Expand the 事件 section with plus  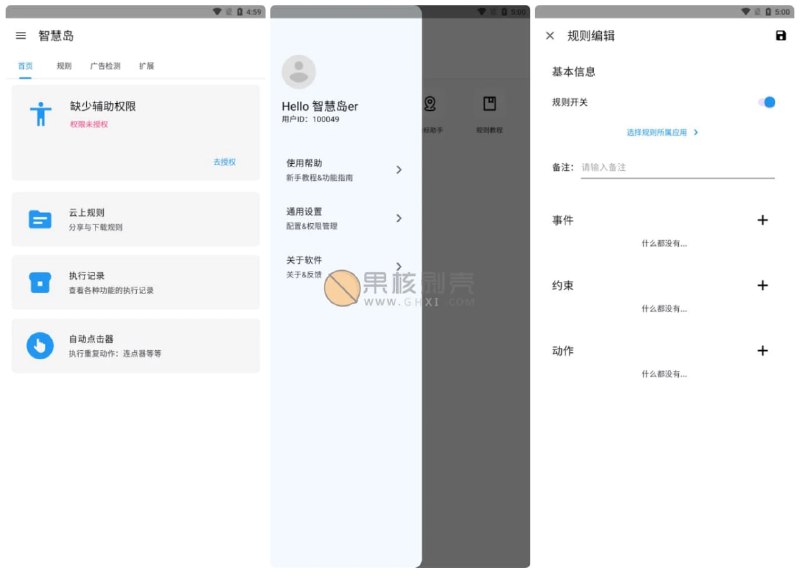tap(763, 220)
